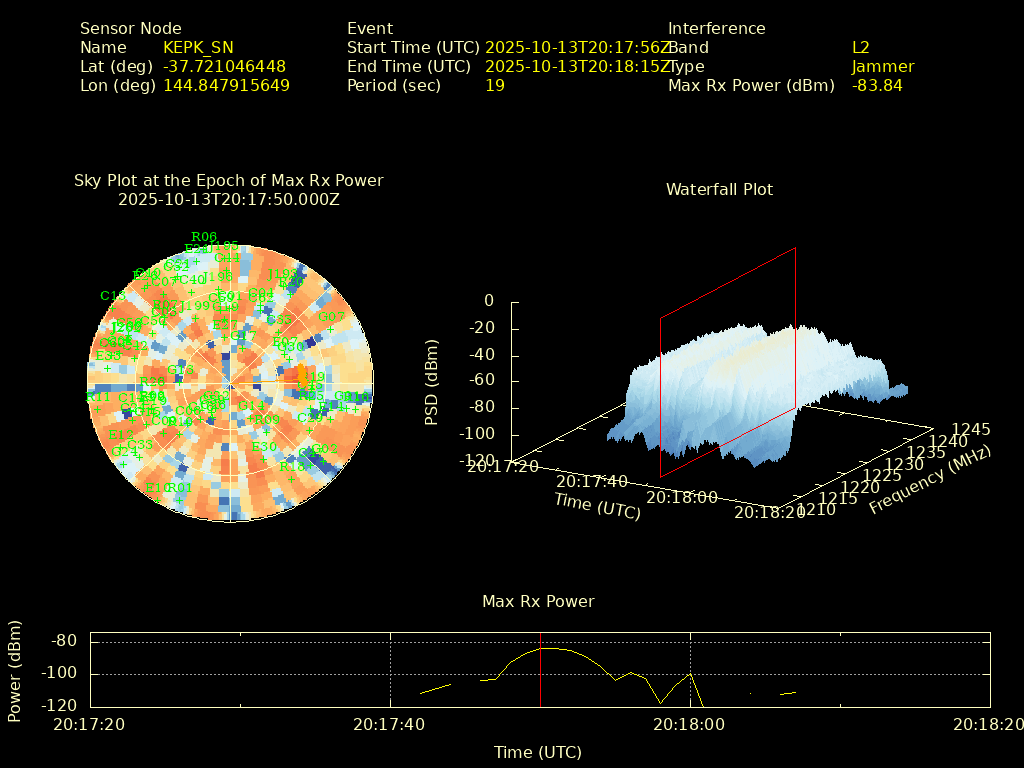Click red vertical marker in Max Rx Power
This screenshot has height=768, width=1024.
[541, 670]
